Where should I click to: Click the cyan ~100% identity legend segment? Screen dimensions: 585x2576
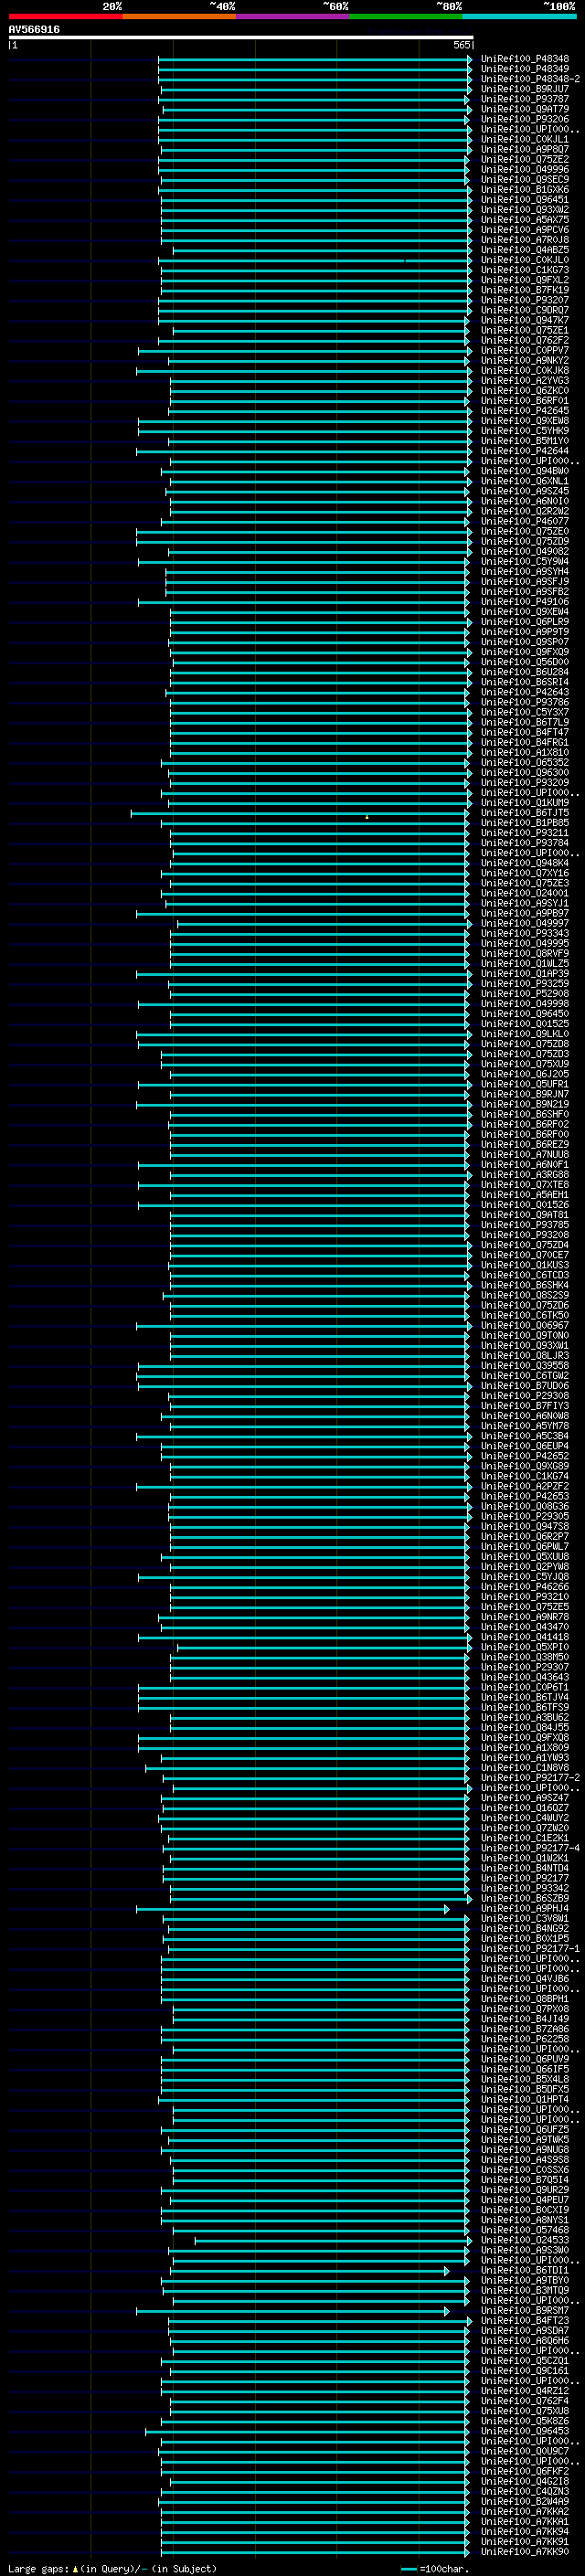519,17
